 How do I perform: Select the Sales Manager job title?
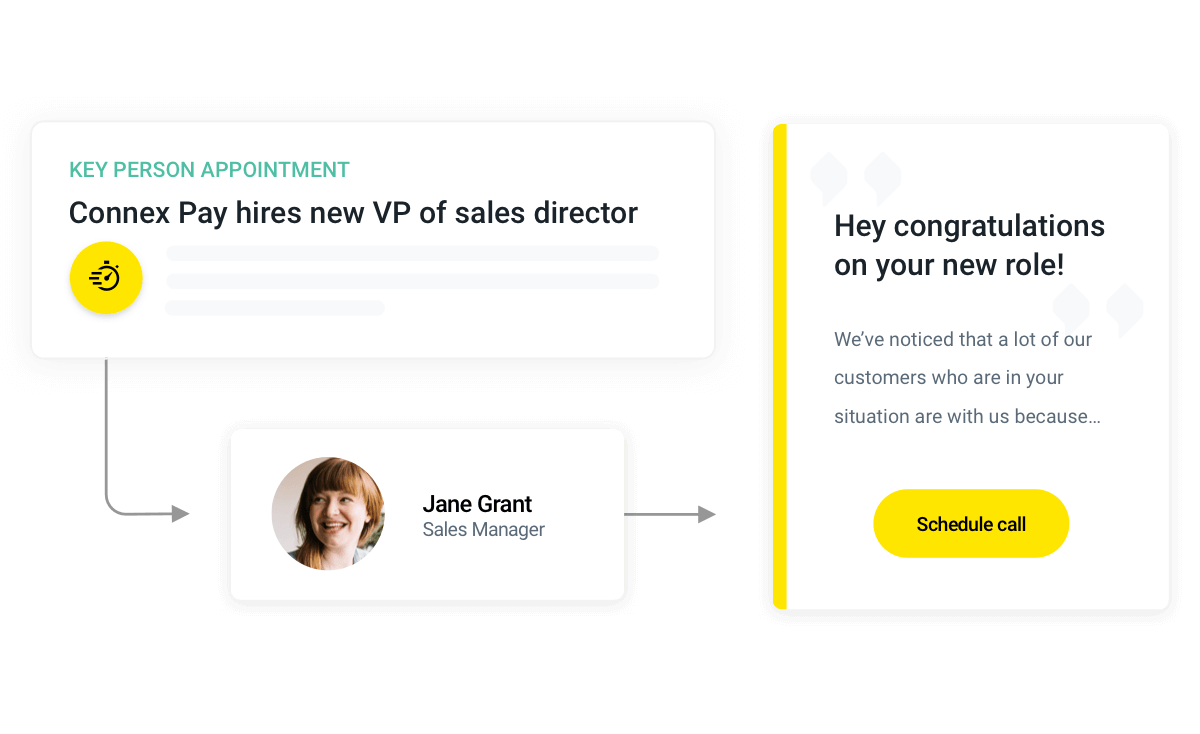[x=483, y=530]
